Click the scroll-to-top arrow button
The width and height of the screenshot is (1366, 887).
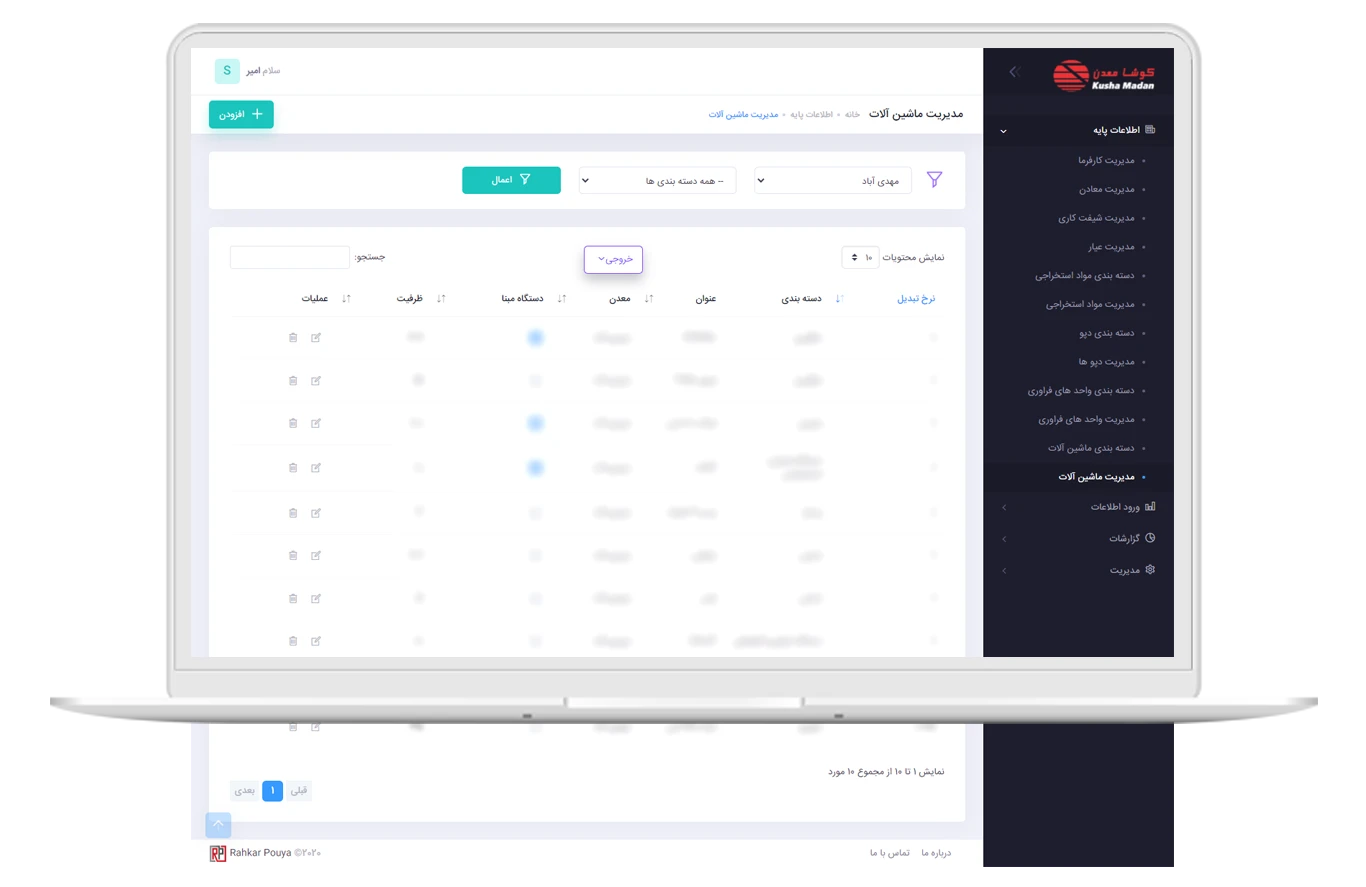218,825
